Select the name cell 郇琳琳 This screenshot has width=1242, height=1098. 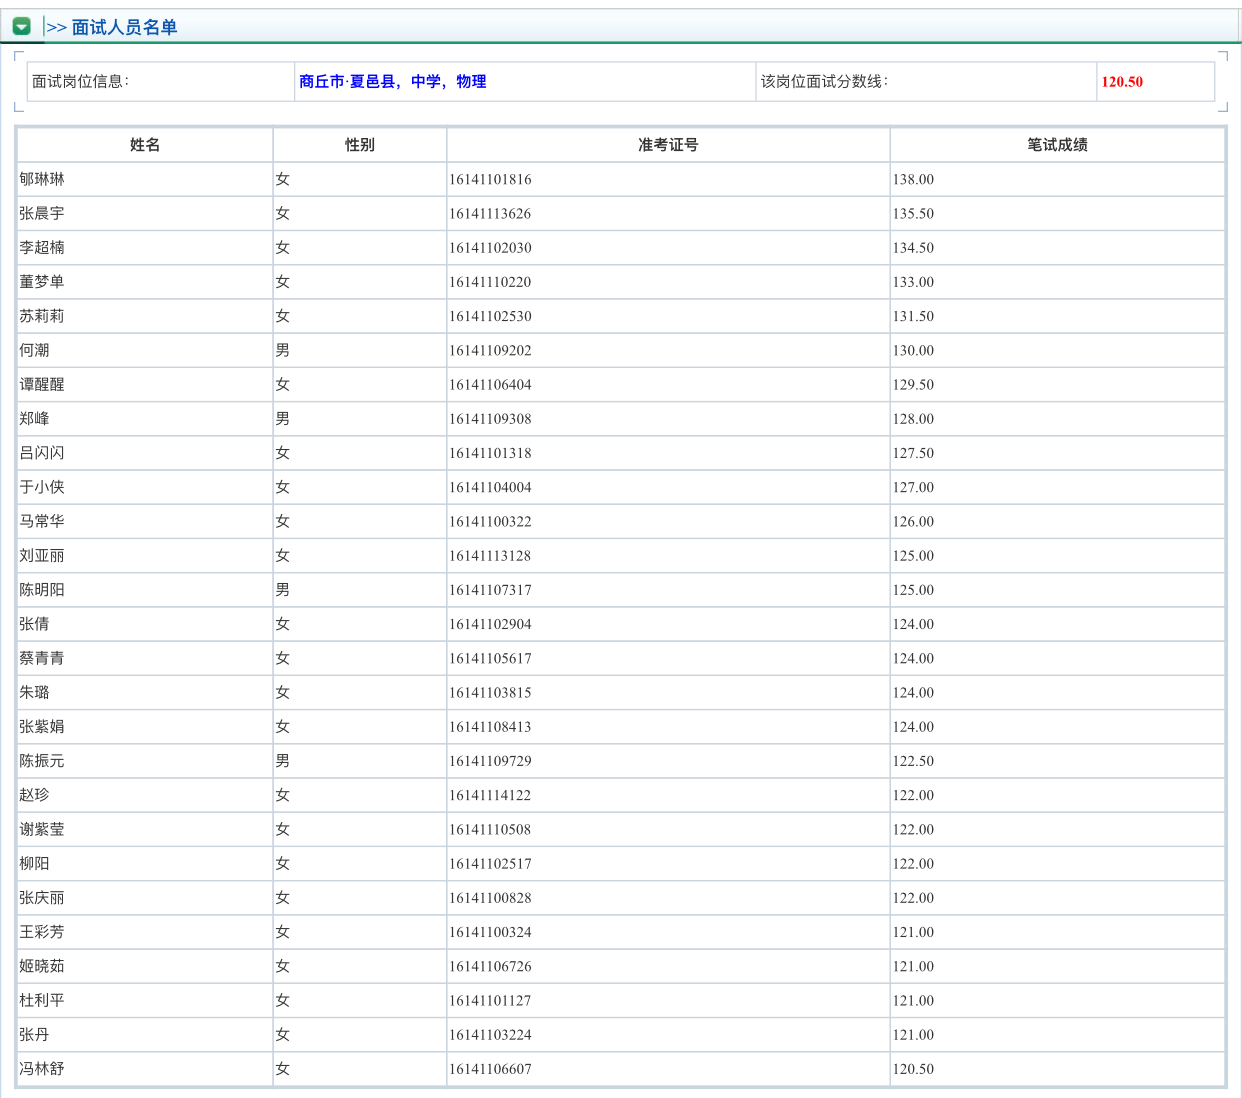click(42, 179)
